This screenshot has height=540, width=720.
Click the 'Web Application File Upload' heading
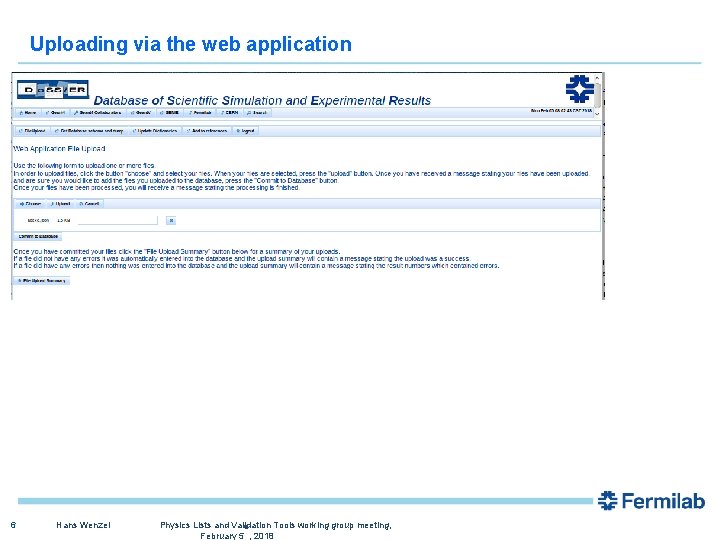tap(60, 149)
